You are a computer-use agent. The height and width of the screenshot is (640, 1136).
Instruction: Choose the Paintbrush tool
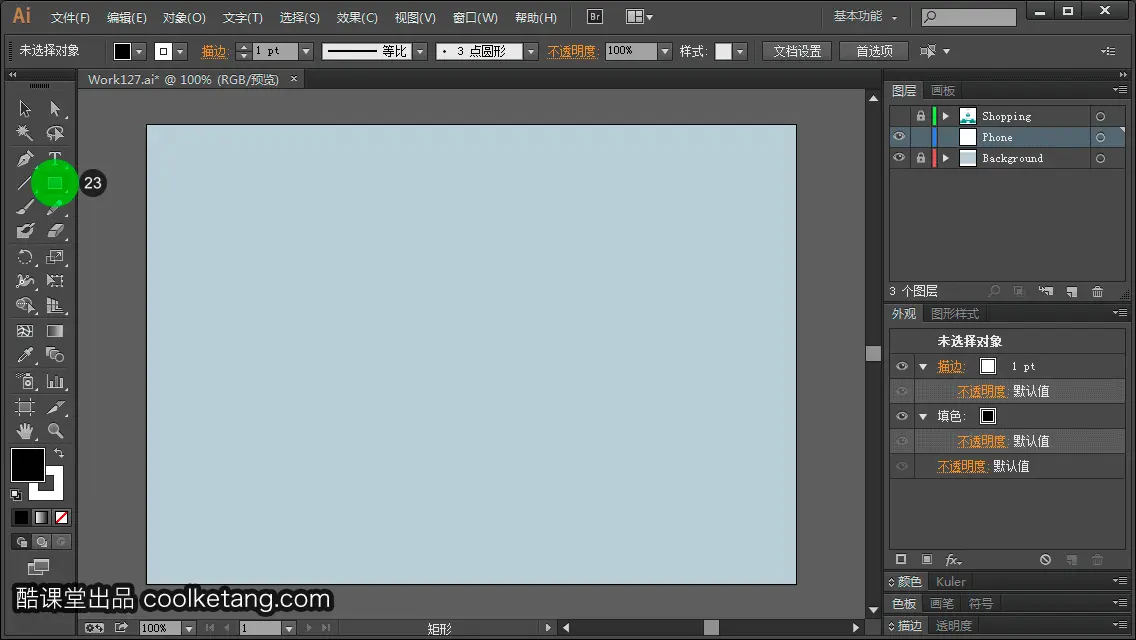point(25,207)
